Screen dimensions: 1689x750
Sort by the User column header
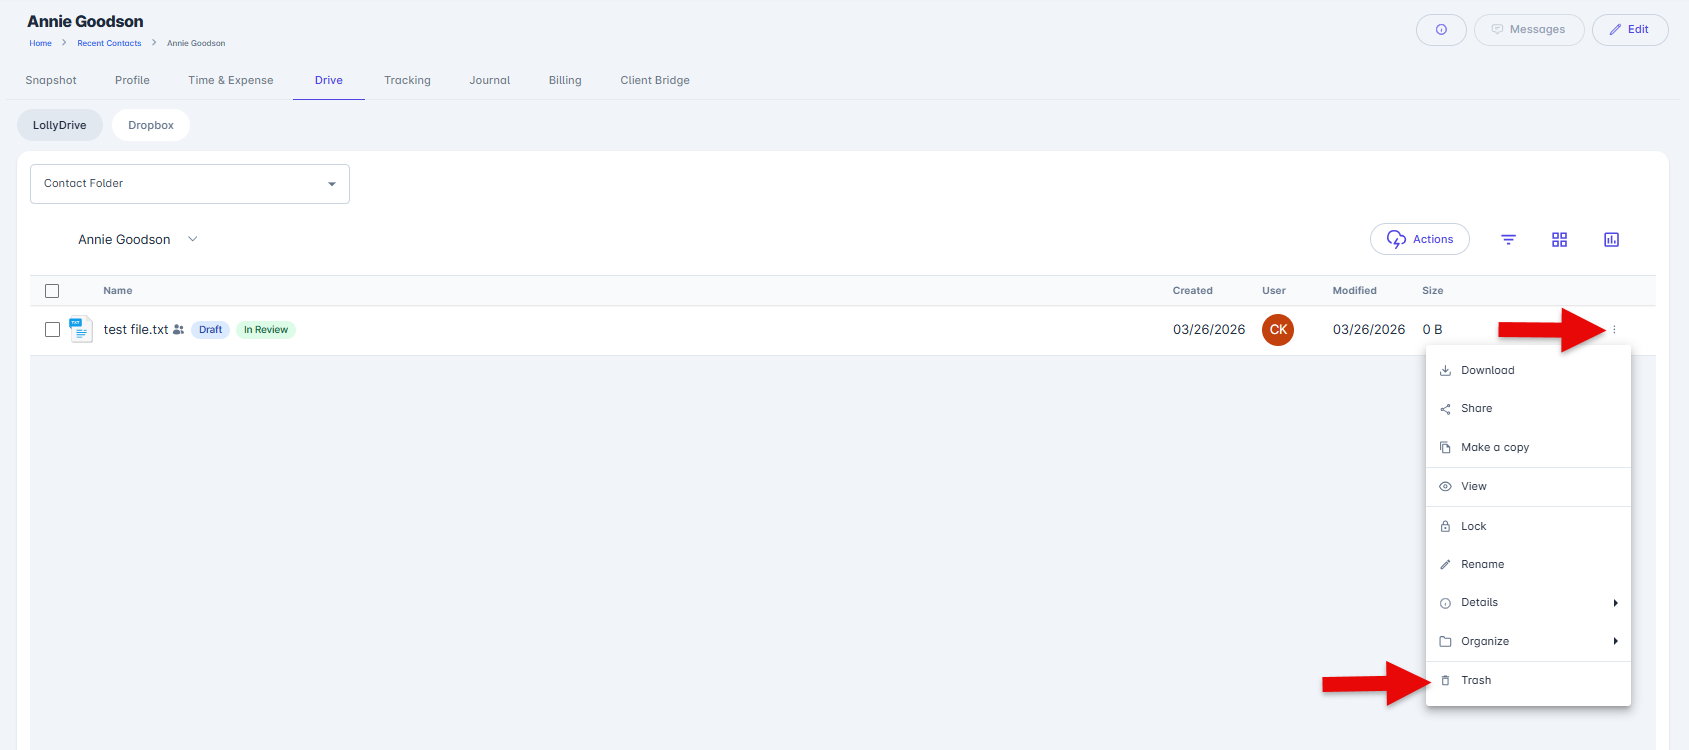(1274, 291)
